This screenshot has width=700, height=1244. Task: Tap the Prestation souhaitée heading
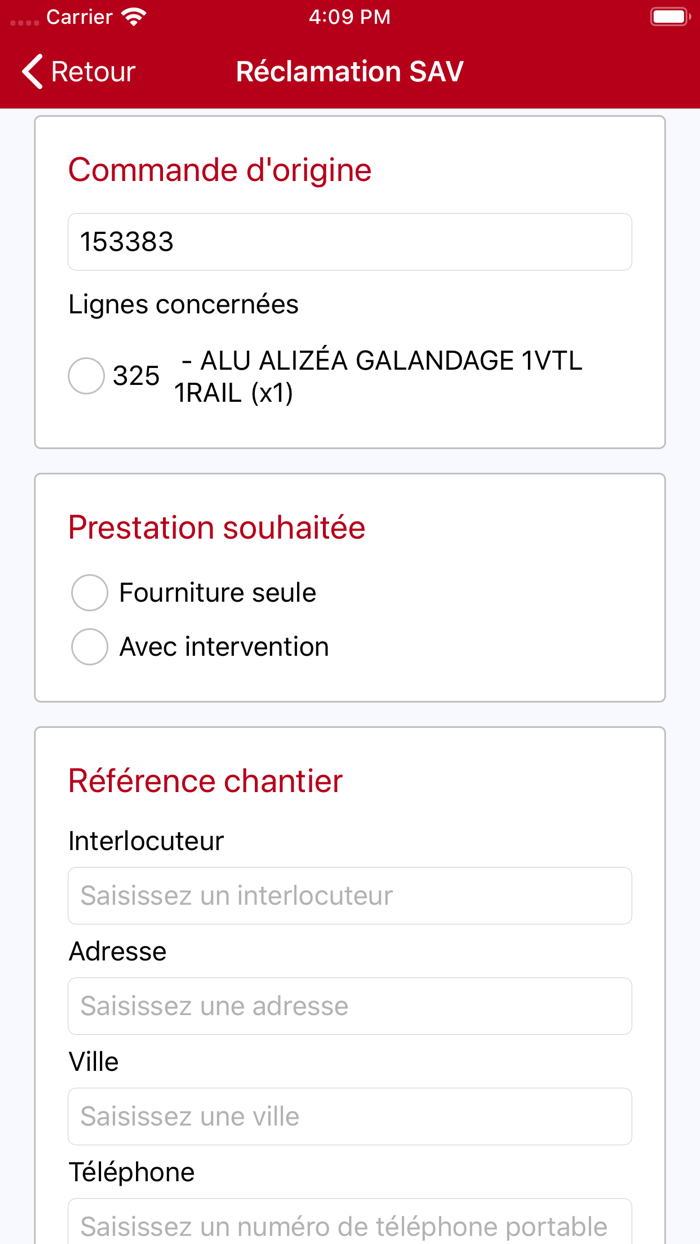(x=217, y=527)
